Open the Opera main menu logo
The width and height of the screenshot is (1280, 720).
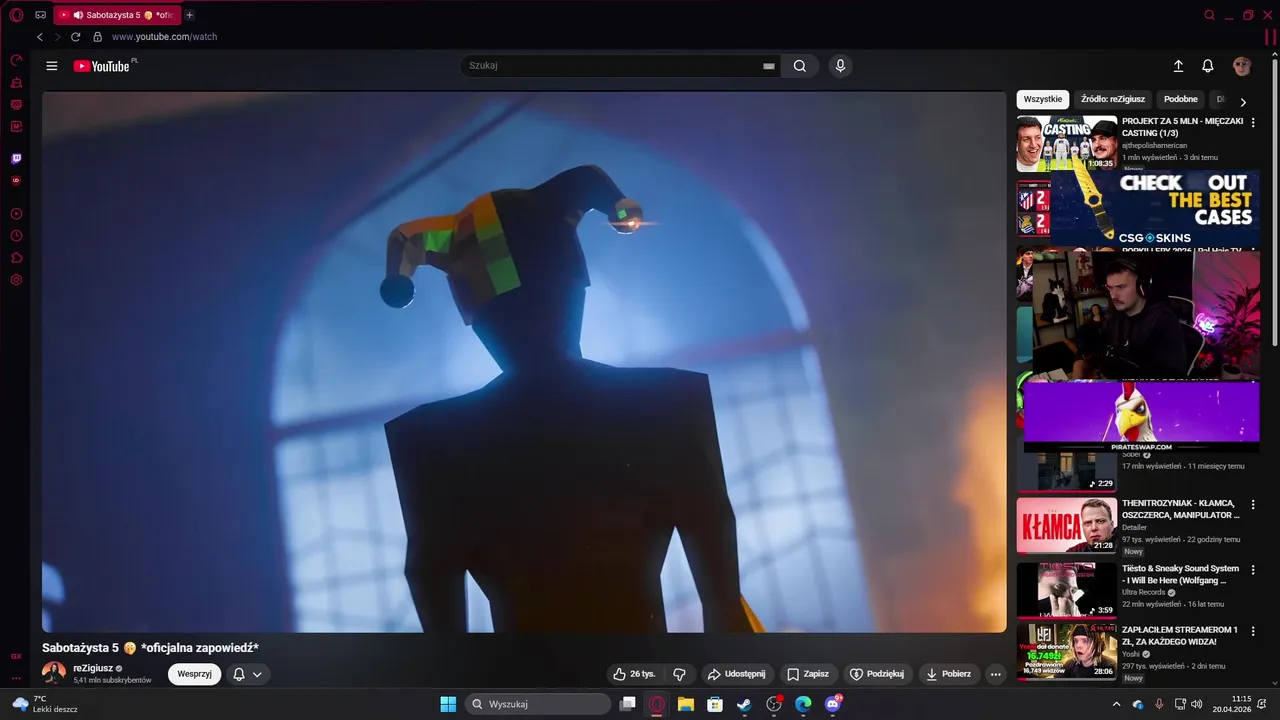[x=16, y=15]
